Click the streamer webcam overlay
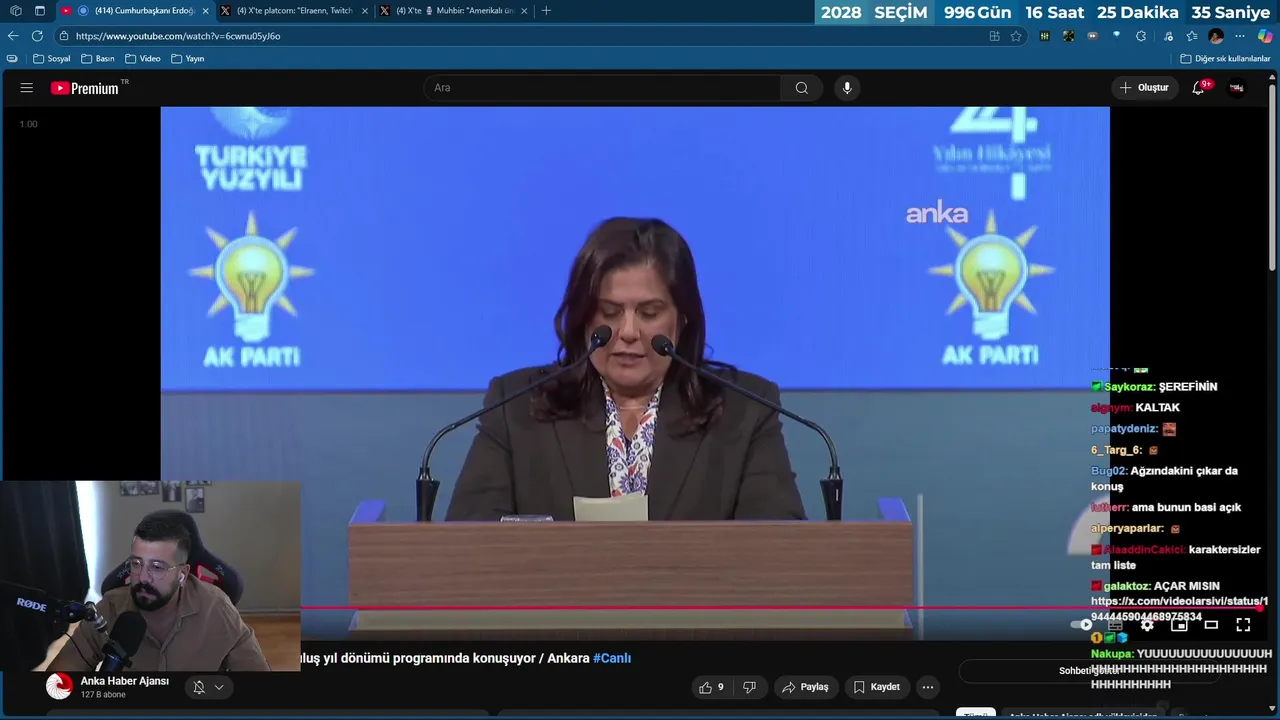 150,576
